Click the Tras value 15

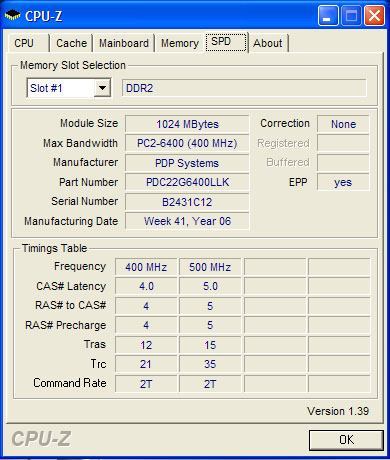click(210, 345)
